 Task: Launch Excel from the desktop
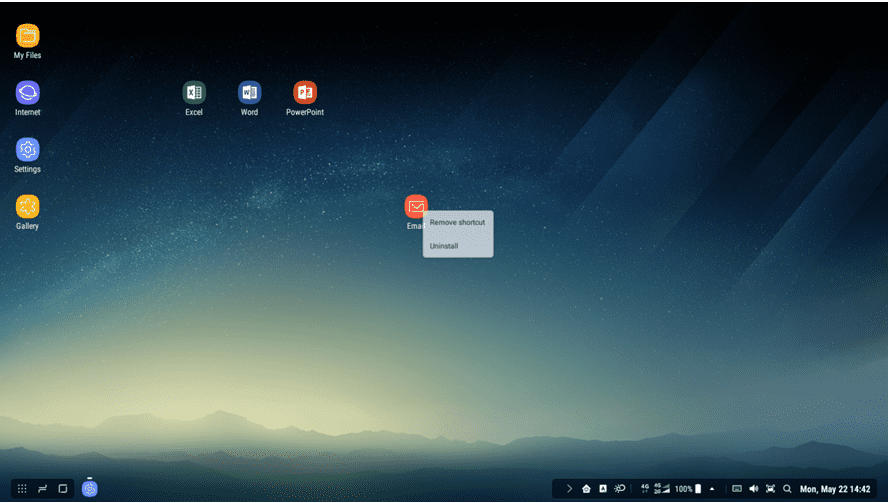(194, 93)
